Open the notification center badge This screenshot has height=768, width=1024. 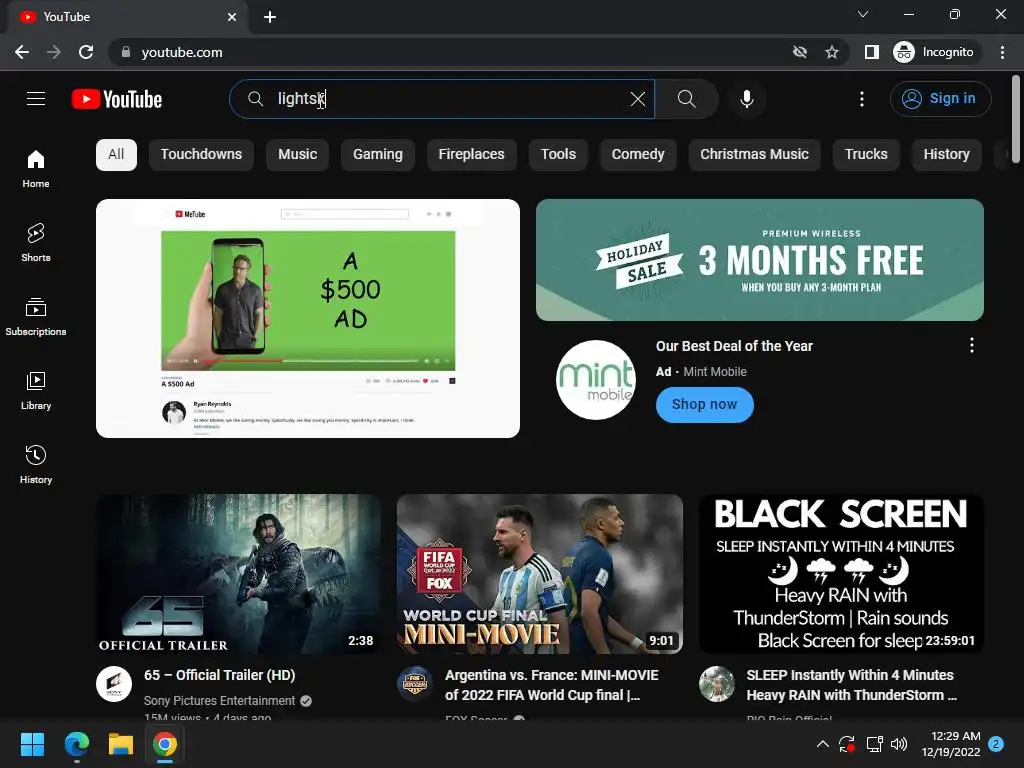click(996, 744)
